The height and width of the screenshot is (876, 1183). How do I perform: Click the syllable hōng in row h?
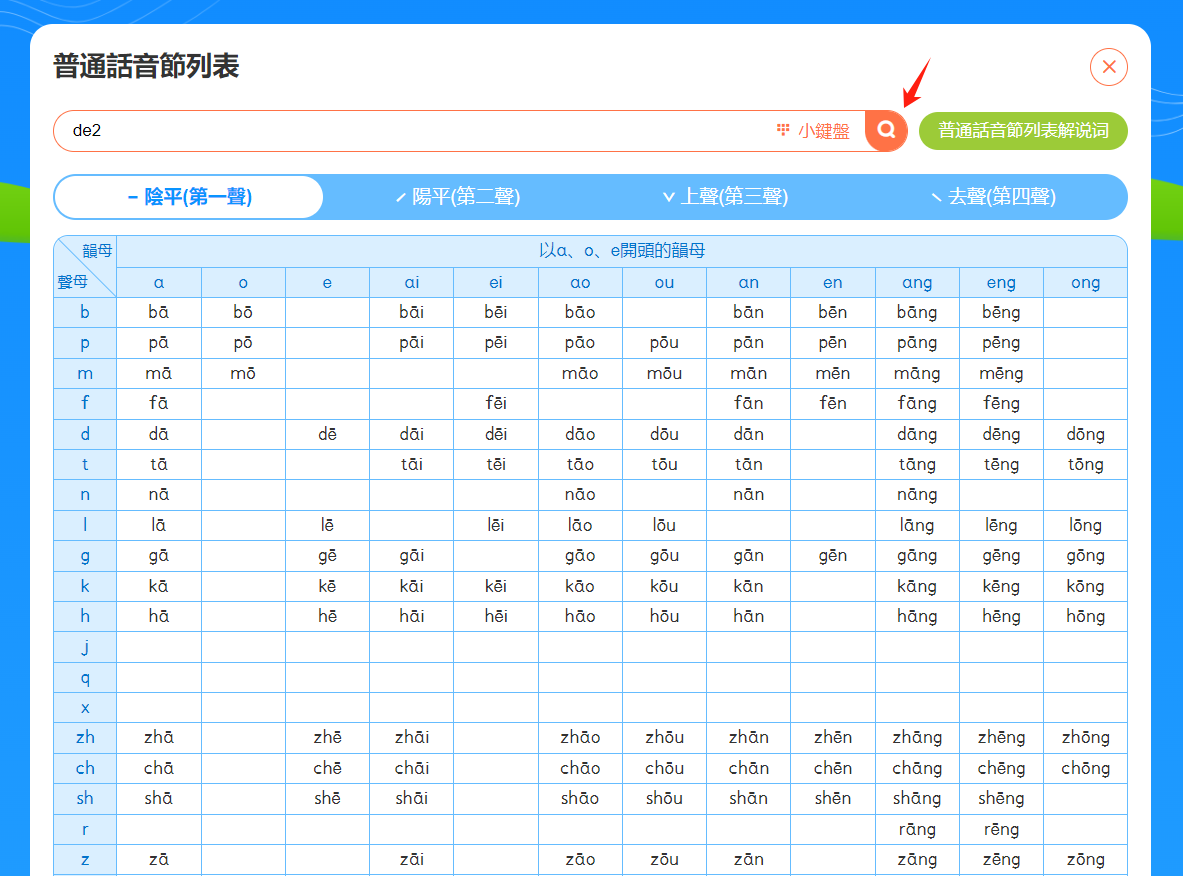tap(1086, 616)
